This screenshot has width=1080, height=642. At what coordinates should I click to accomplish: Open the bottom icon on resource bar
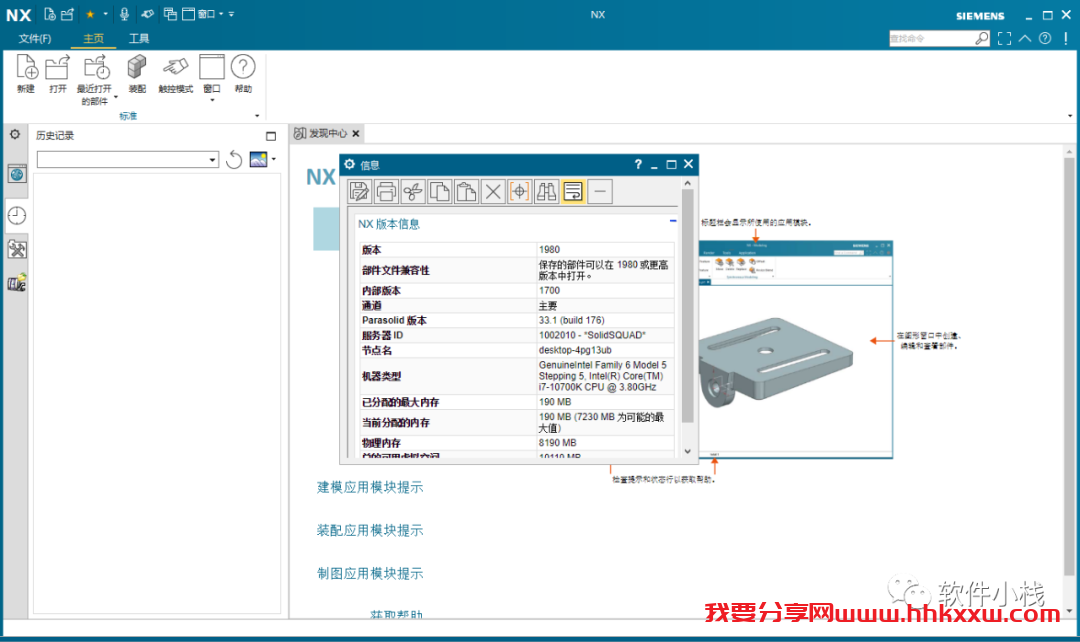17,282
